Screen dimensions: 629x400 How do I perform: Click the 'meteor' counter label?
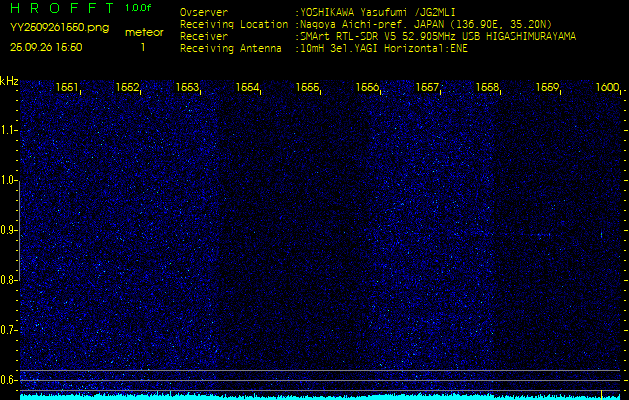144,32
